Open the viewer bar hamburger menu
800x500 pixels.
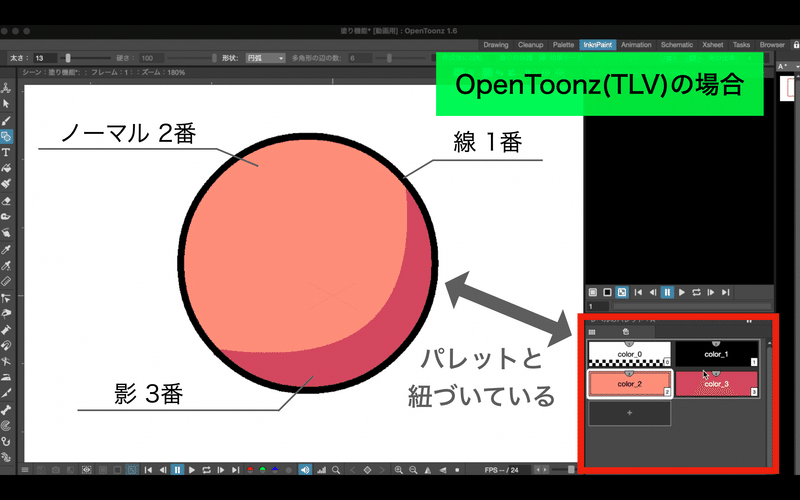click(24, 470)
